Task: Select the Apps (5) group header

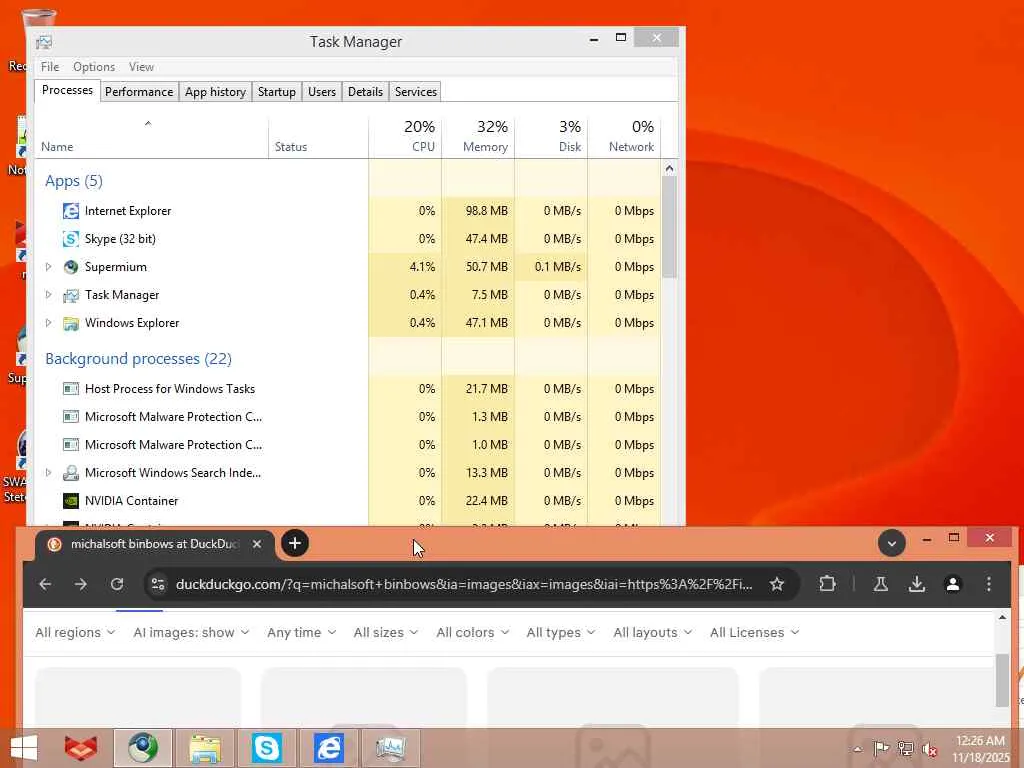Action: (74, 181)
